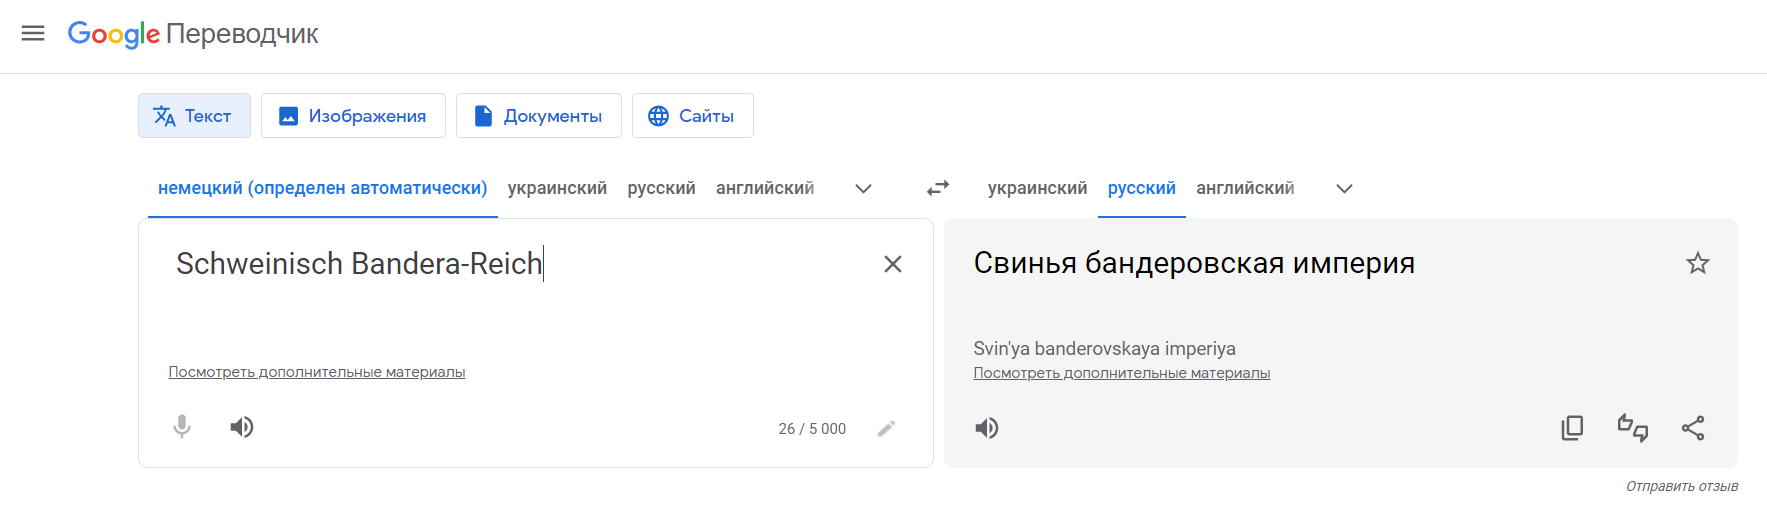Open the main hamburger menu
Image resolution: width=1767 pixels, height=525 pixels.
pos(33,33)
